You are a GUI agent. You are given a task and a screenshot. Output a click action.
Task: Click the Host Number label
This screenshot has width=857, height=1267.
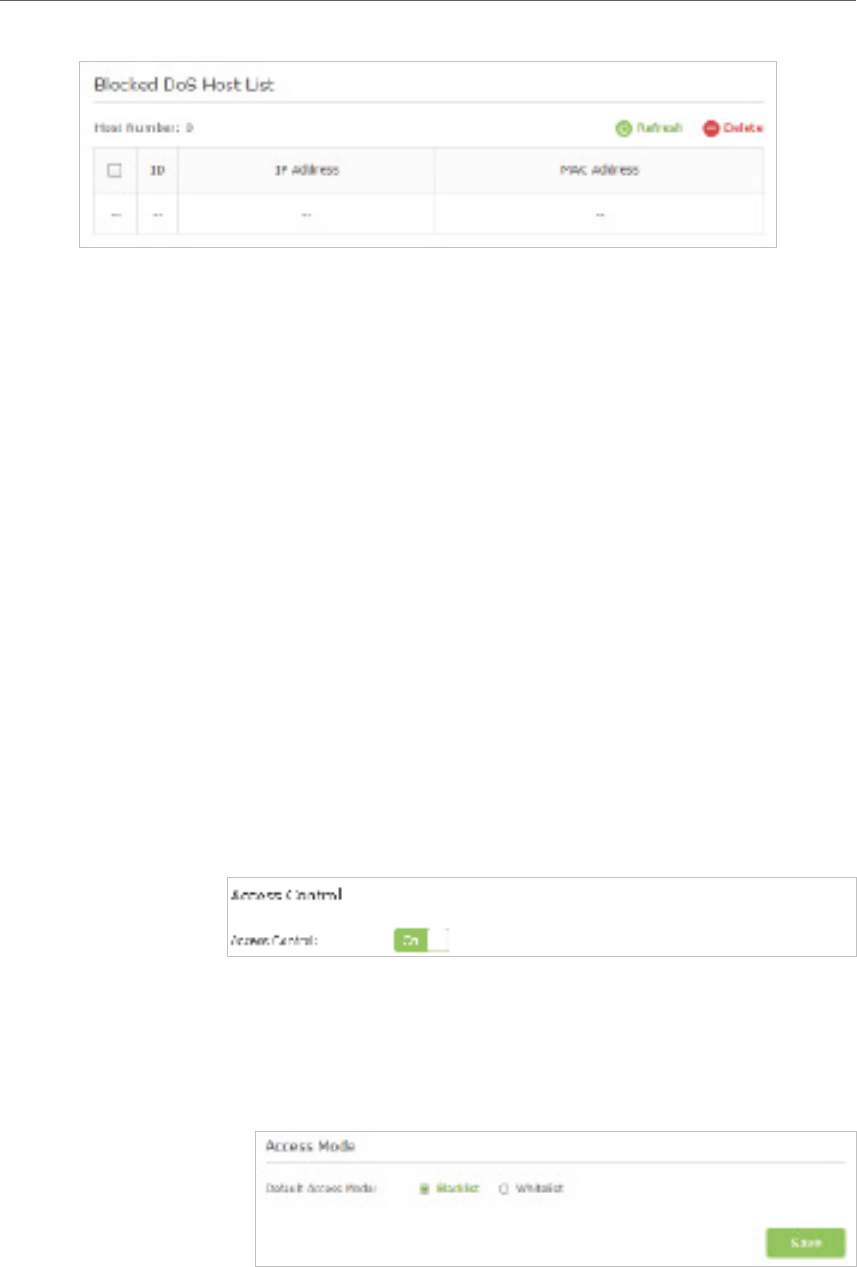click(143, 129)
